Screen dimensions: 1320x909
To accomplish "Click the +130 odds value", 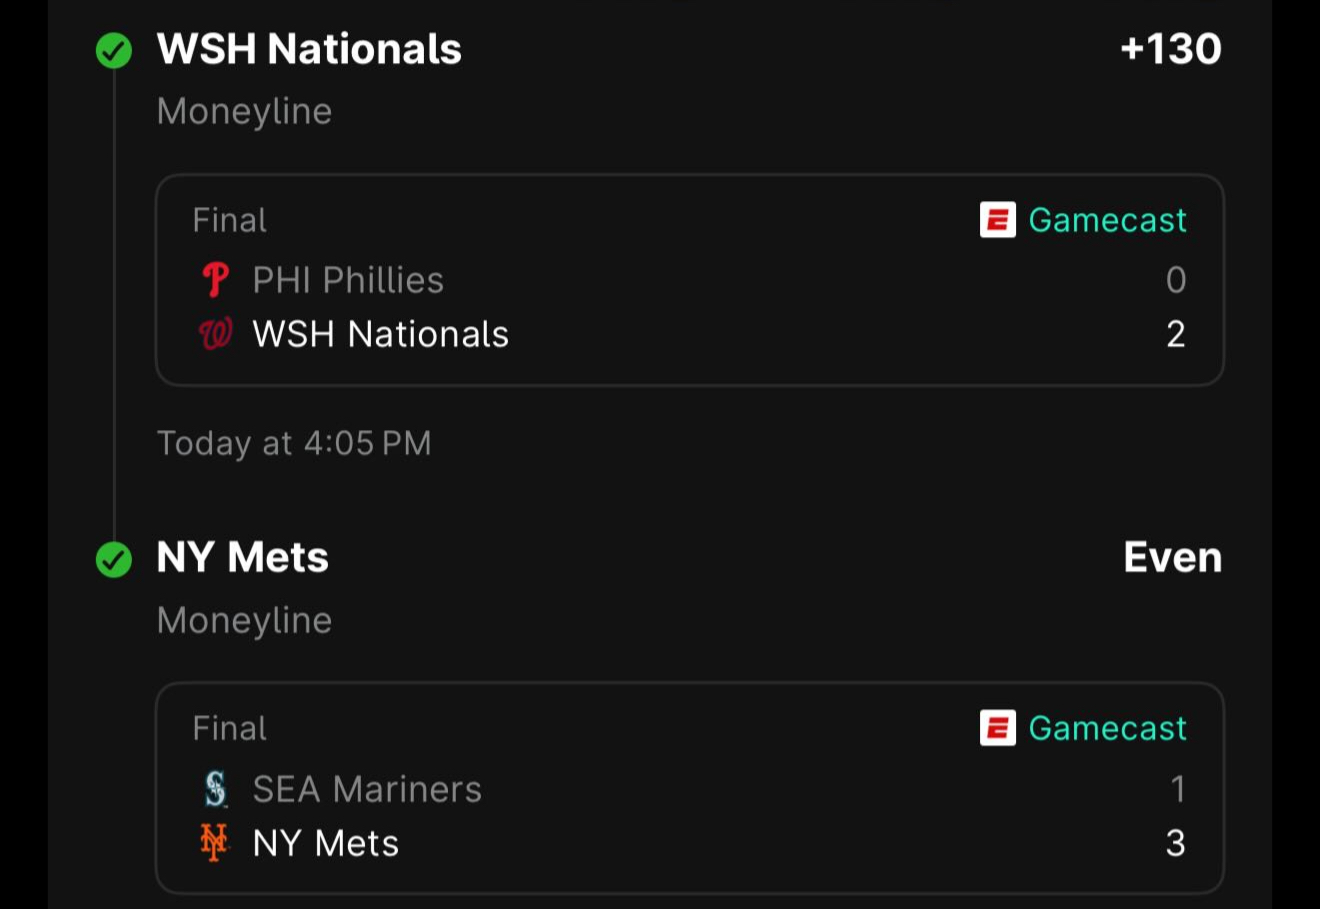I will pos(1171,49).
